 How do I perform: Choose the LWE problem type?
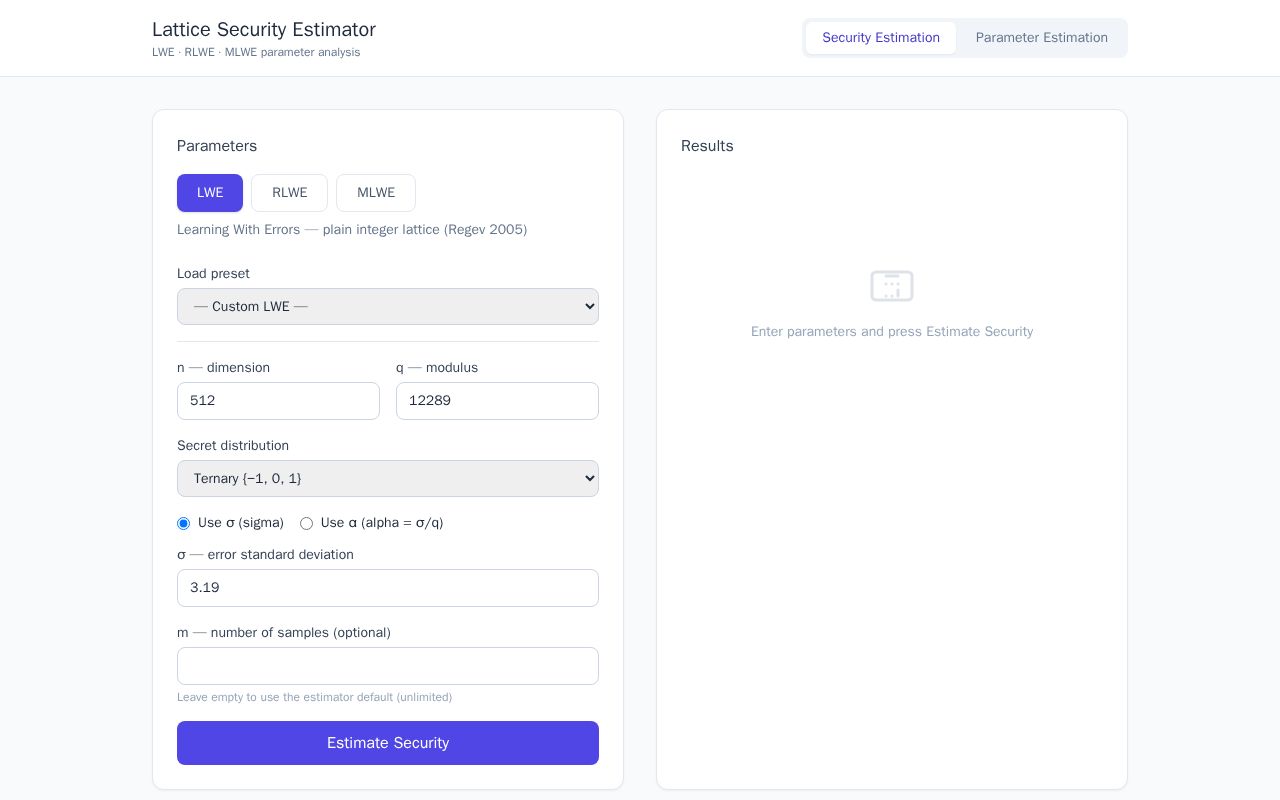click(x=210, y=193)
